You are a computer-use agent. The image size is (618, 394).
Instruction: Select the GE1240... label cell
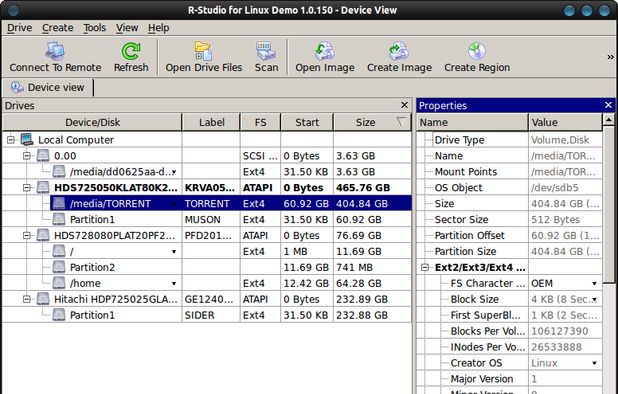211,299
